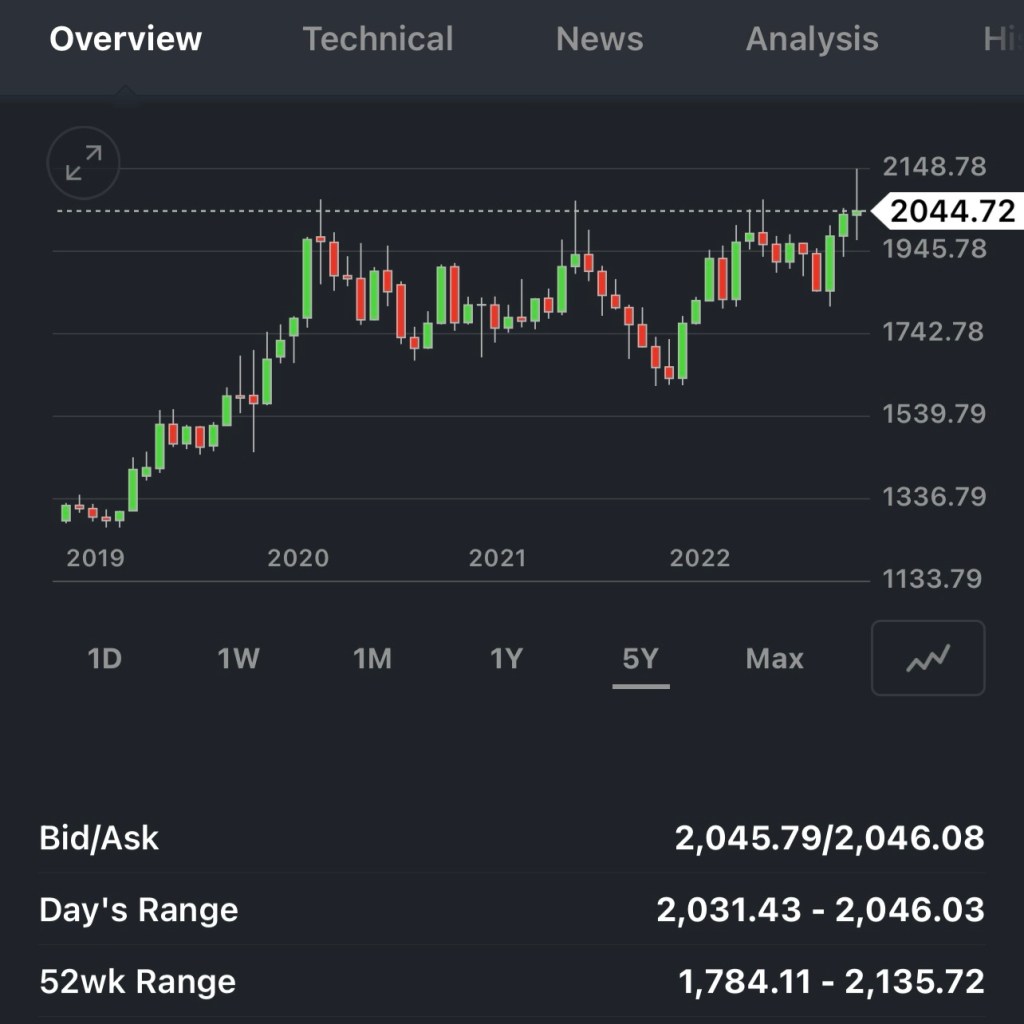The height and width of the screenshot is (1024, 1024).
Task: Switch to the Technical tab
Action: pos(378,39)
